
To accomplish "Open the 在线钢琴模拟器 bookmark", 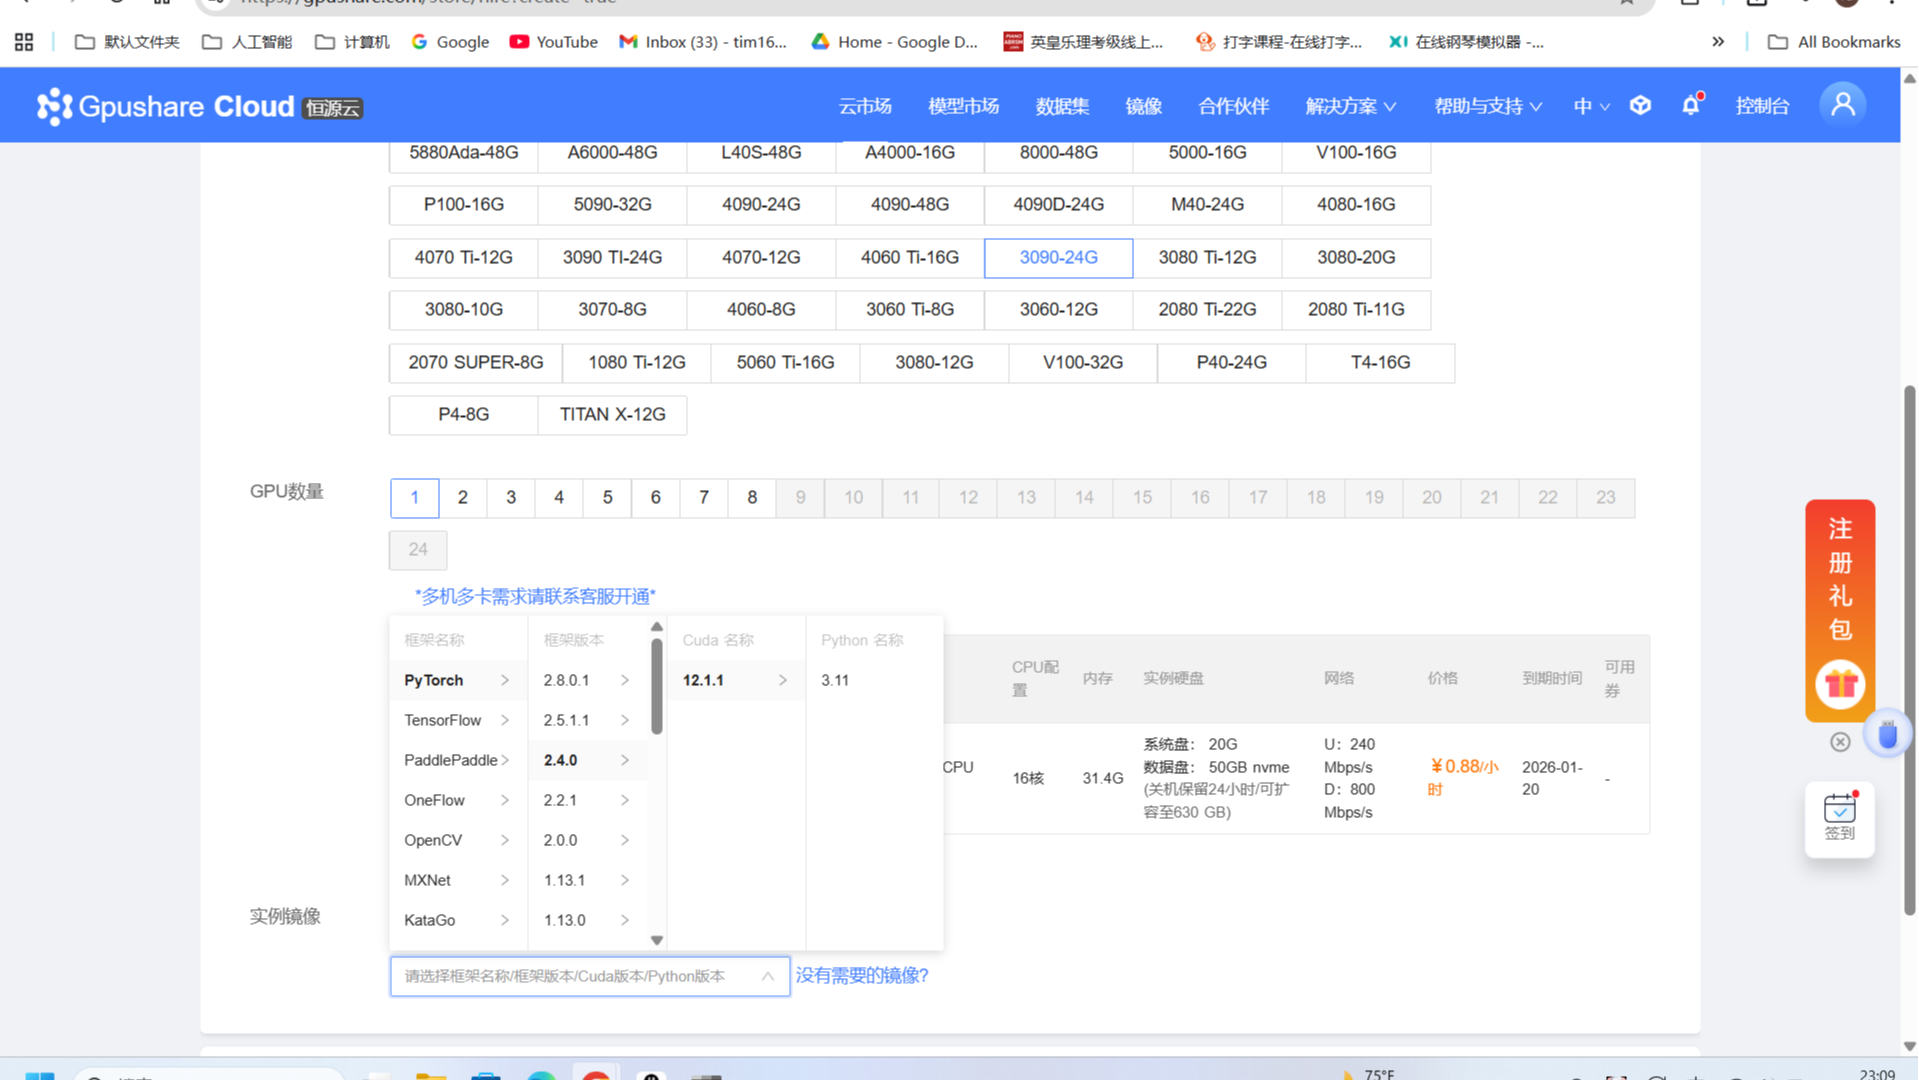I will (1467, 42).
